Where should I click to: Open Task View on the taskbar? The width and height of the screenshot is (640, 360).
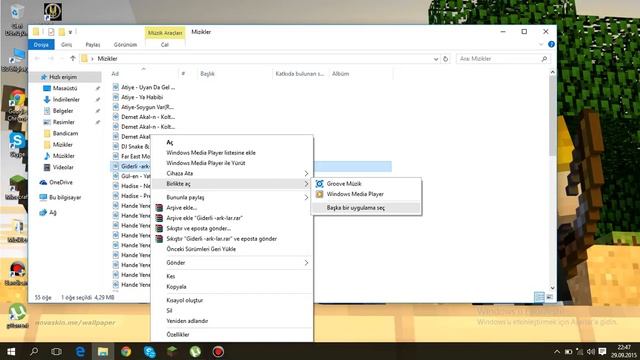click(x=57, y=351)
